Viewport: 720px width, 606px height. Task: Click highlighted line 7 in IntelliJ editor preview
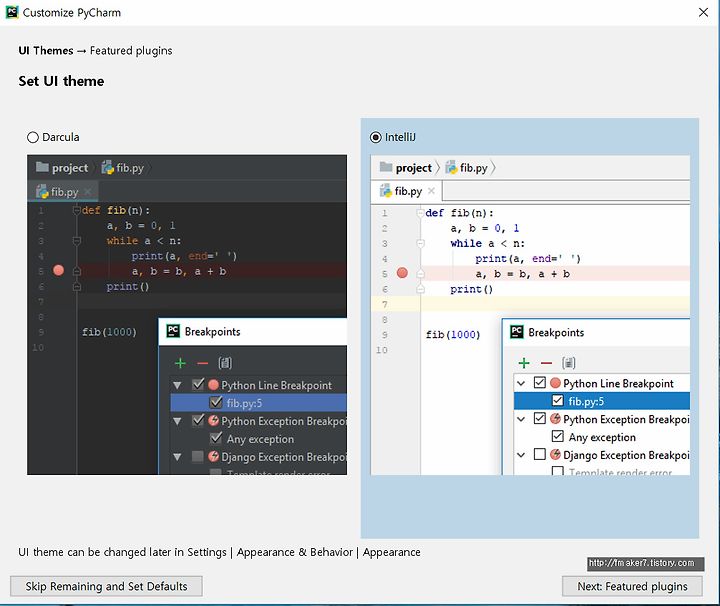point(530,304)
